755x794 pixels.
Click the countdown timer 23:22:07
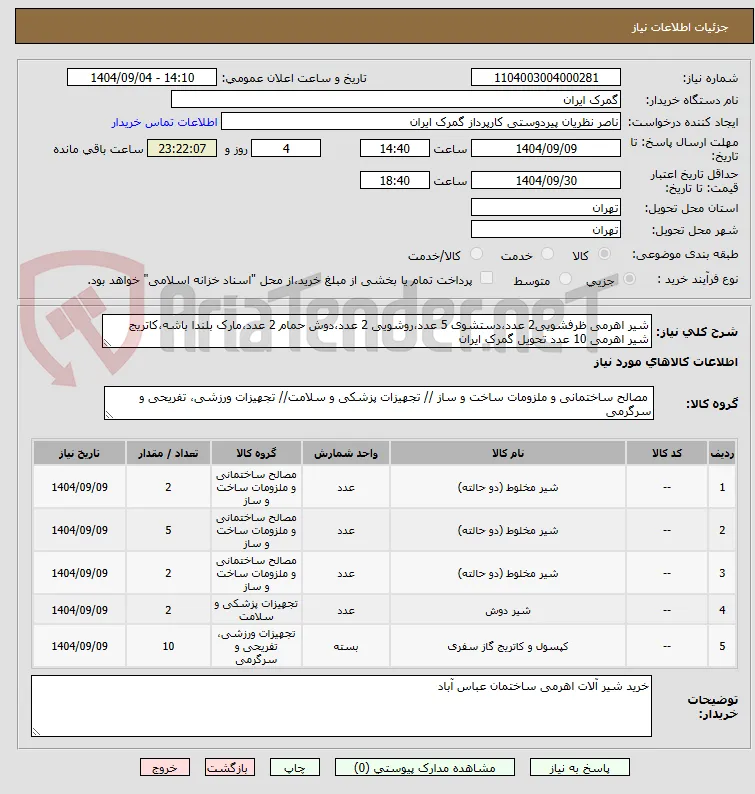point(182,148)
